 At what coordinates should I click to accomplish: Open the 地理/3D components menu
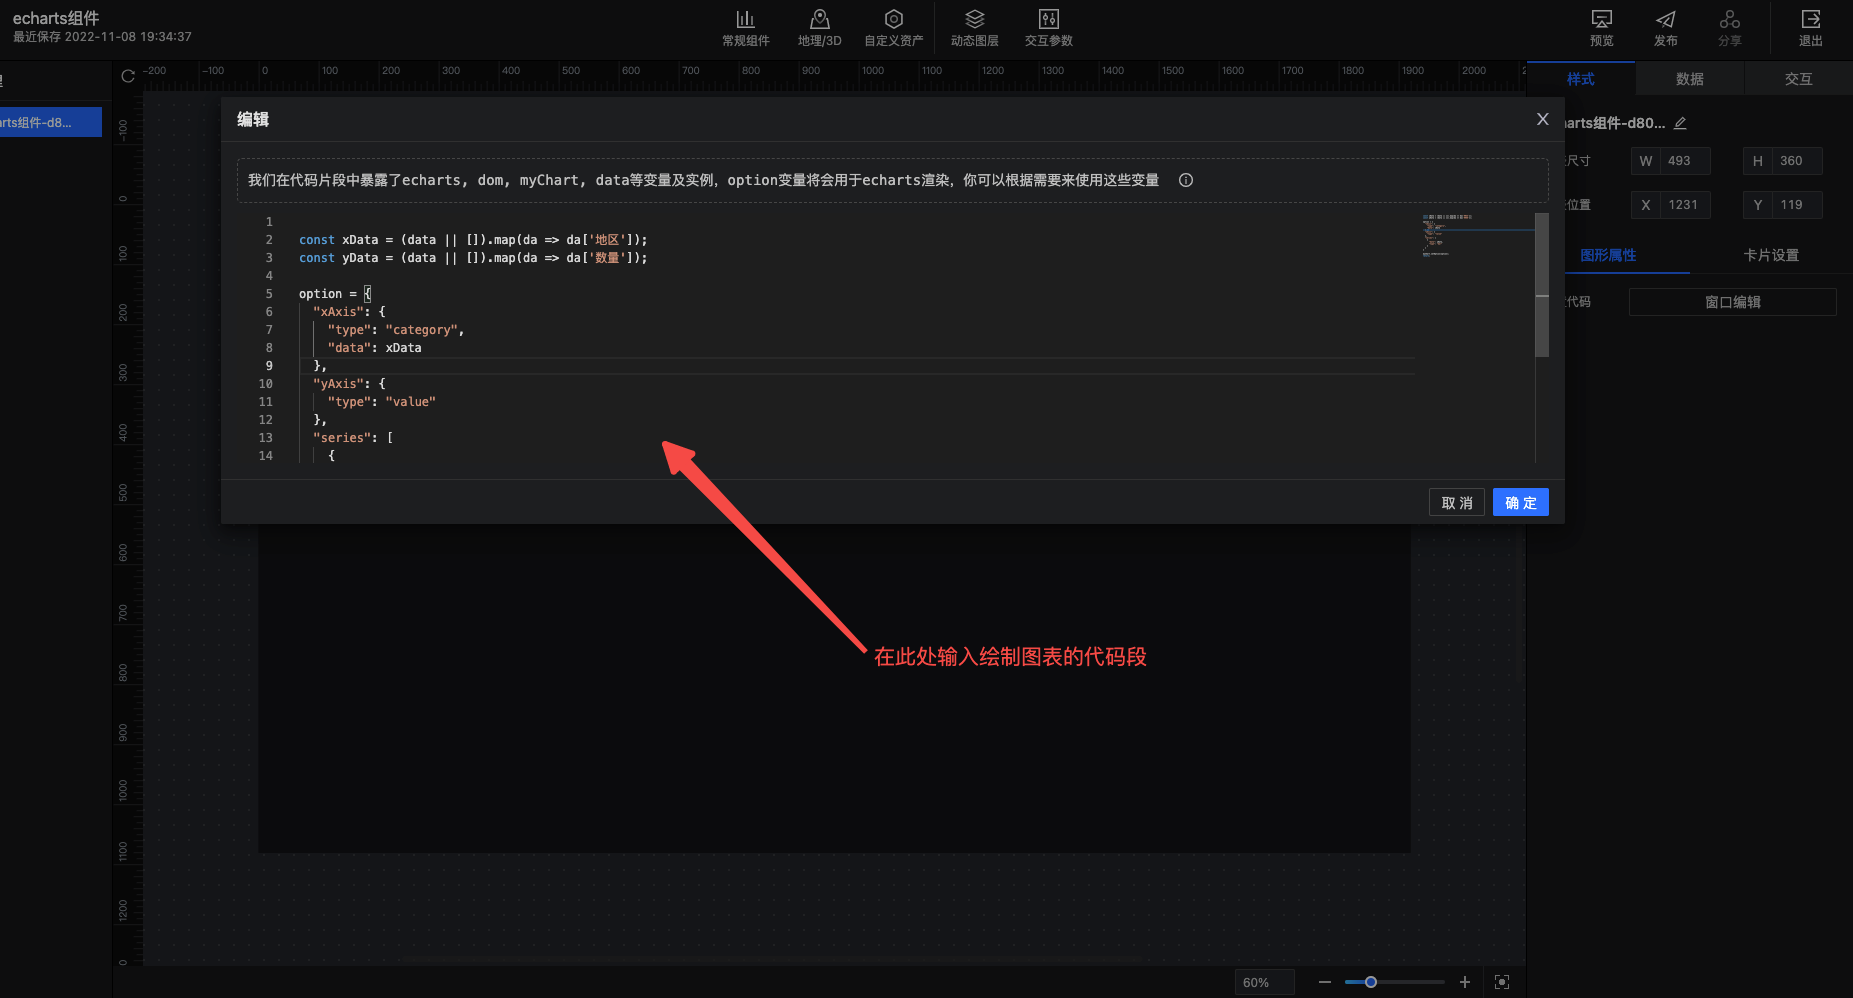click(x=819, y=27)
